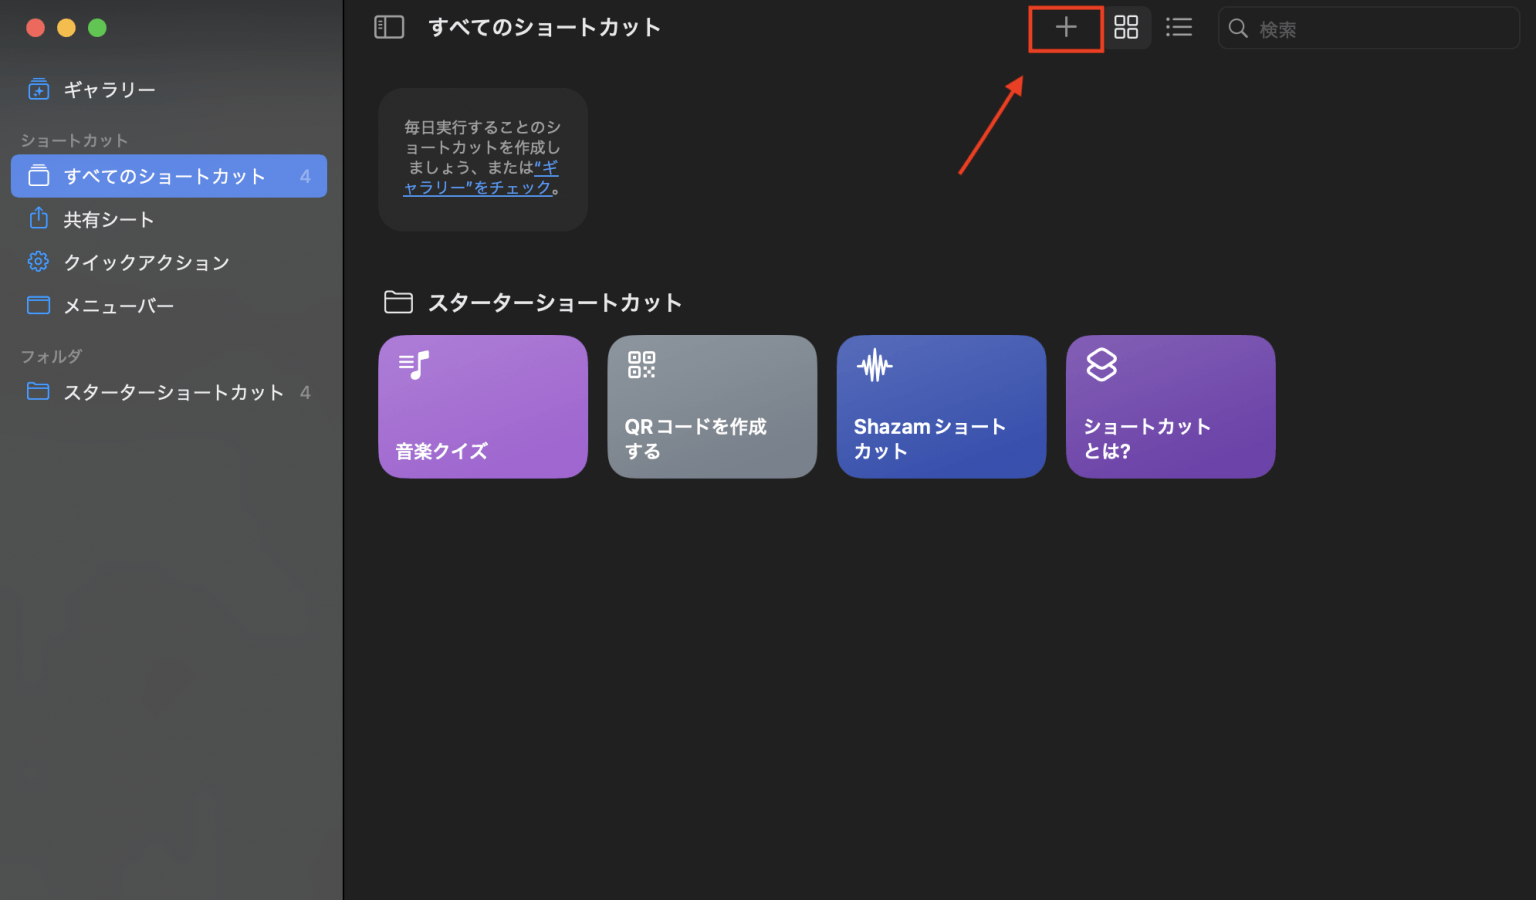Expand the ショートカット sidebar group

tap(74, 140)
